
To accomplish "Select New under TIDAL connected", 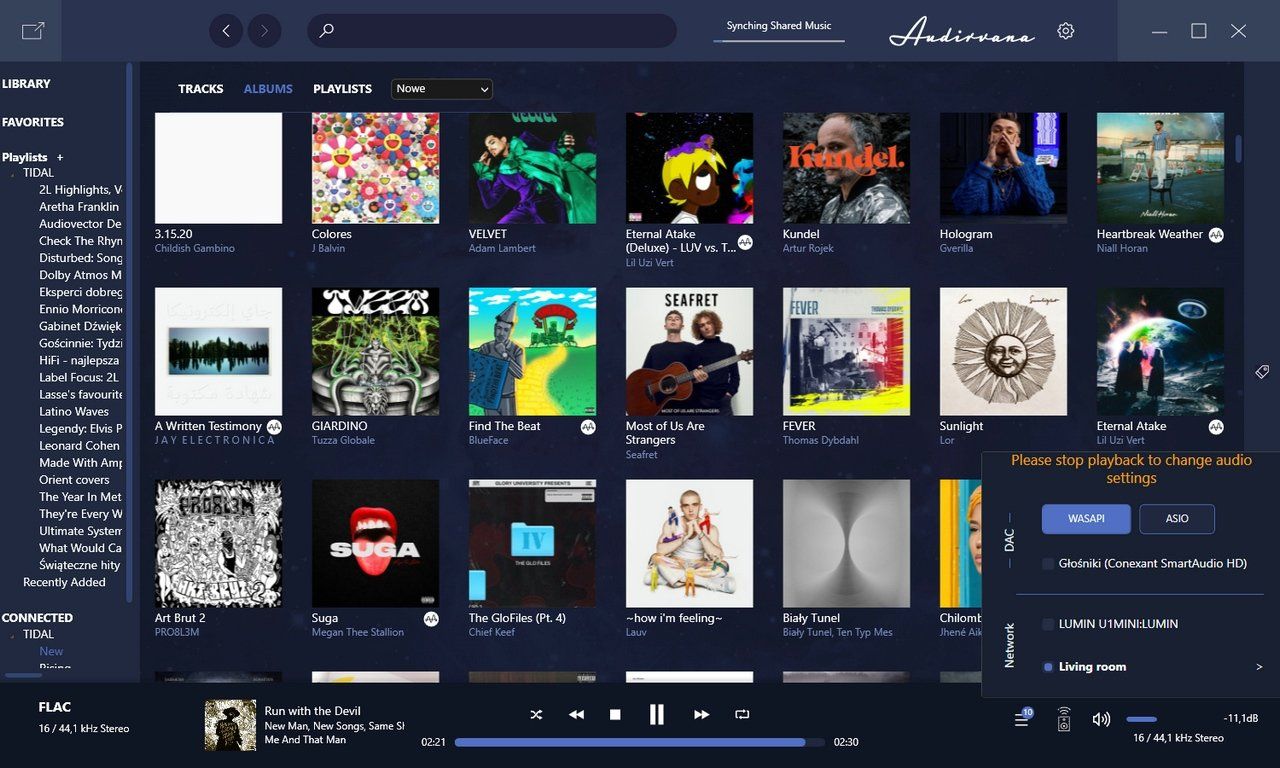I will pyautogui.click(x=51, y=651).
